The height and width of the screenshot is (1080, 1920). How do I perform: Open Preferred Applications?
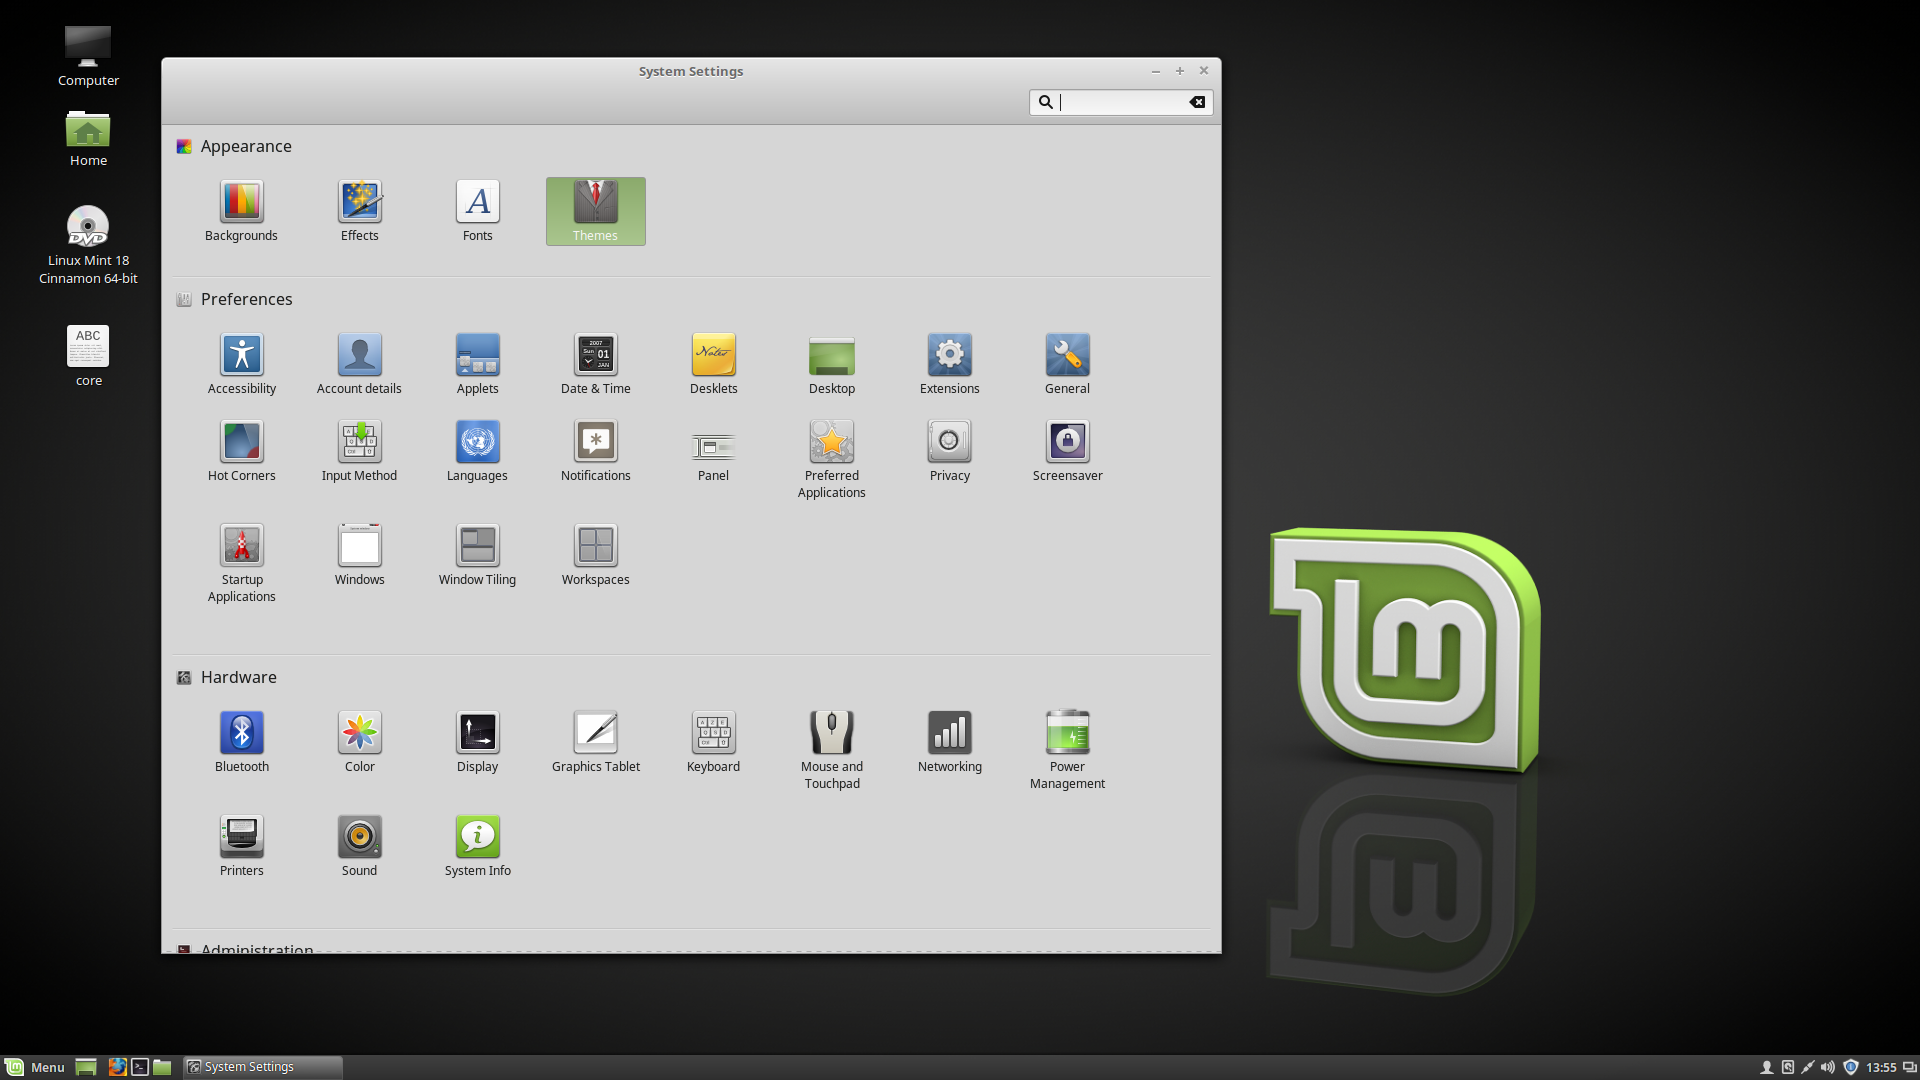click(831, 459)
